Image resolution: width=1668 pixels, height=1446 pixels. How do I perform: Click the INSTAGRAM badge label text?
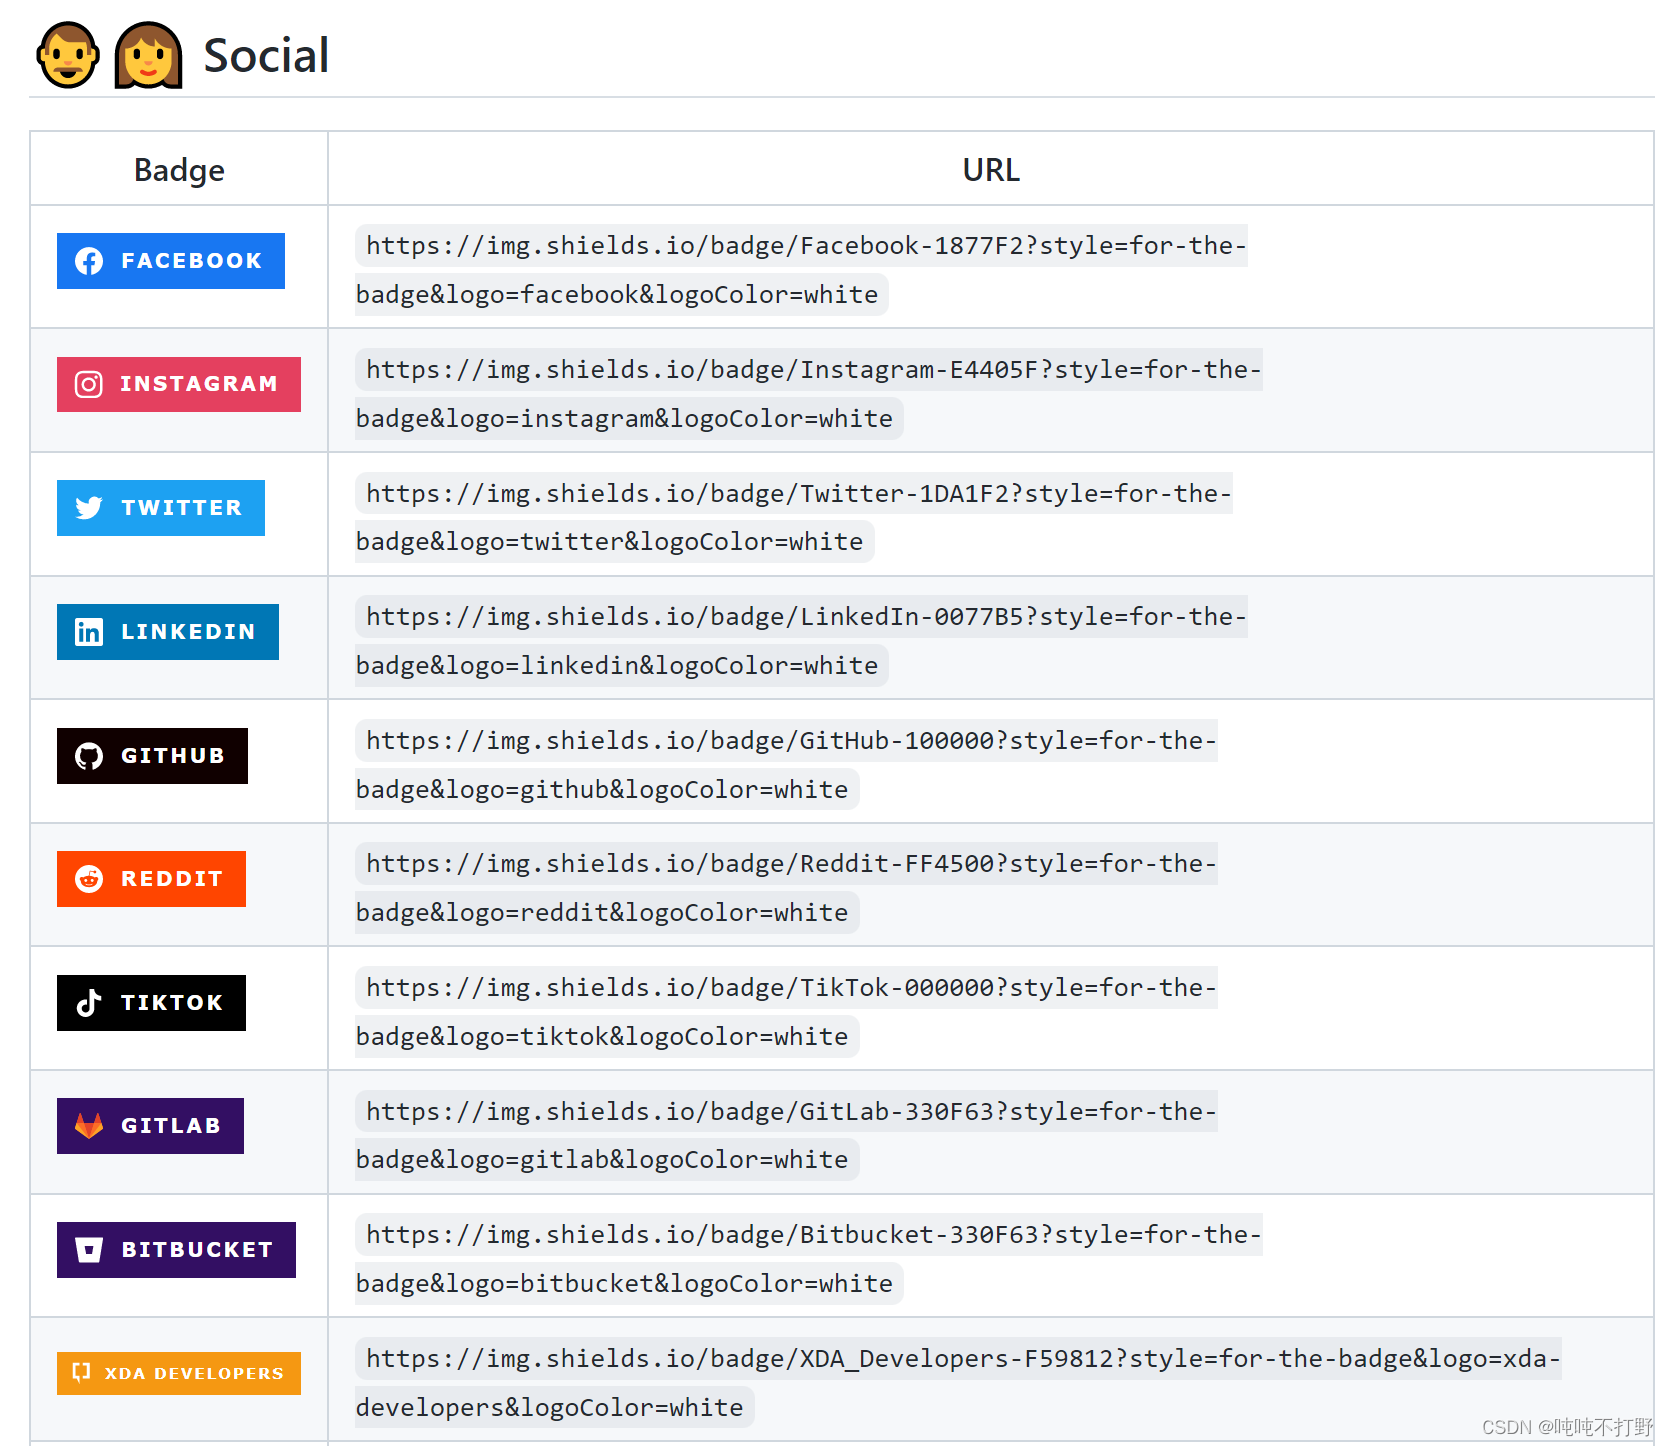199,384
